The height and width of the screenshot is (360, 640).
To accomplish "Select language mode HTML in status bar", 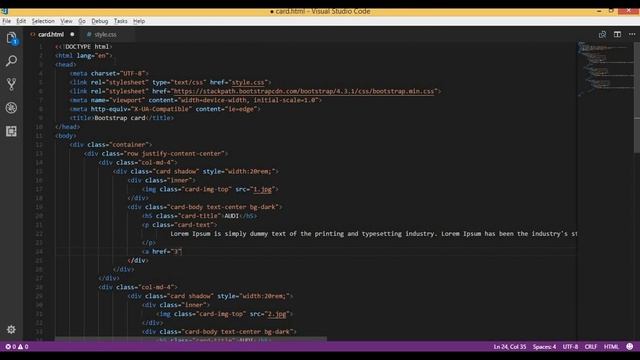I will tap(611, 347).
